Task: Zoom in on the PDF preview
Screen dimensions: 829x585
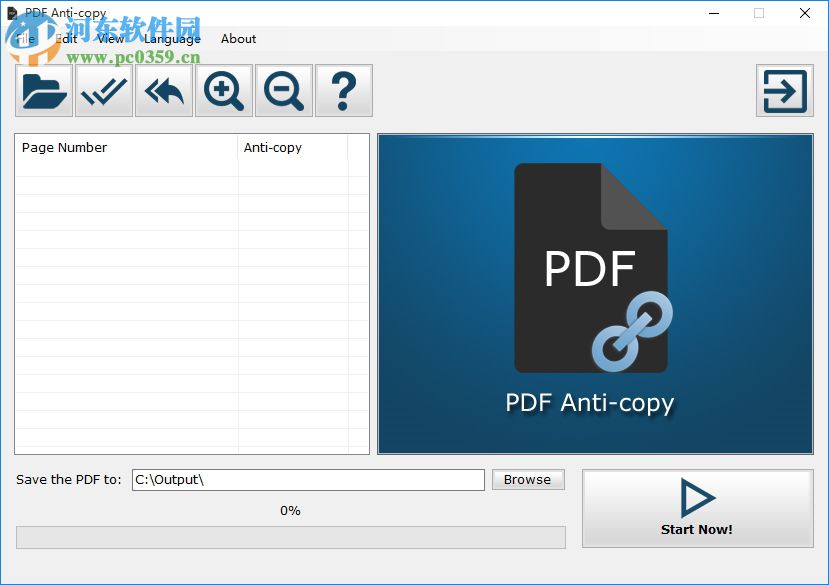Action: [x=223, y=90]
